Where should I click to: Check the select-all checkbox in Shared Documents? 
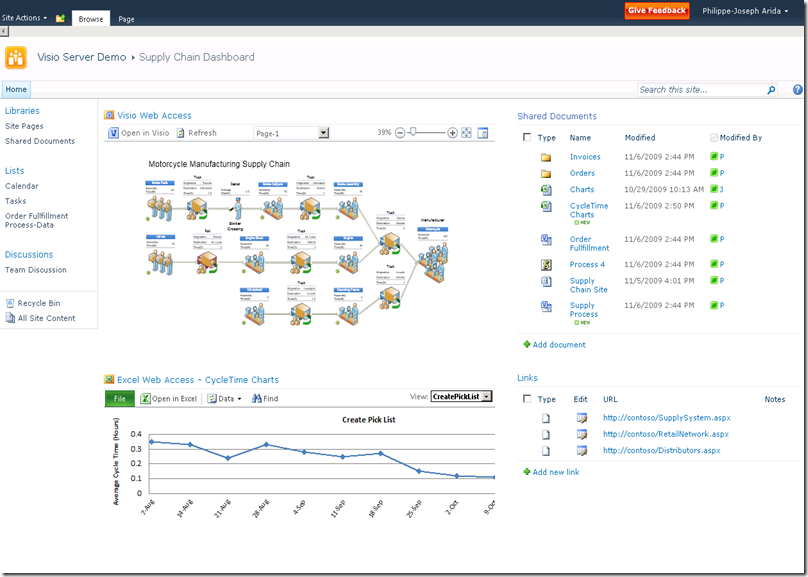527,138
